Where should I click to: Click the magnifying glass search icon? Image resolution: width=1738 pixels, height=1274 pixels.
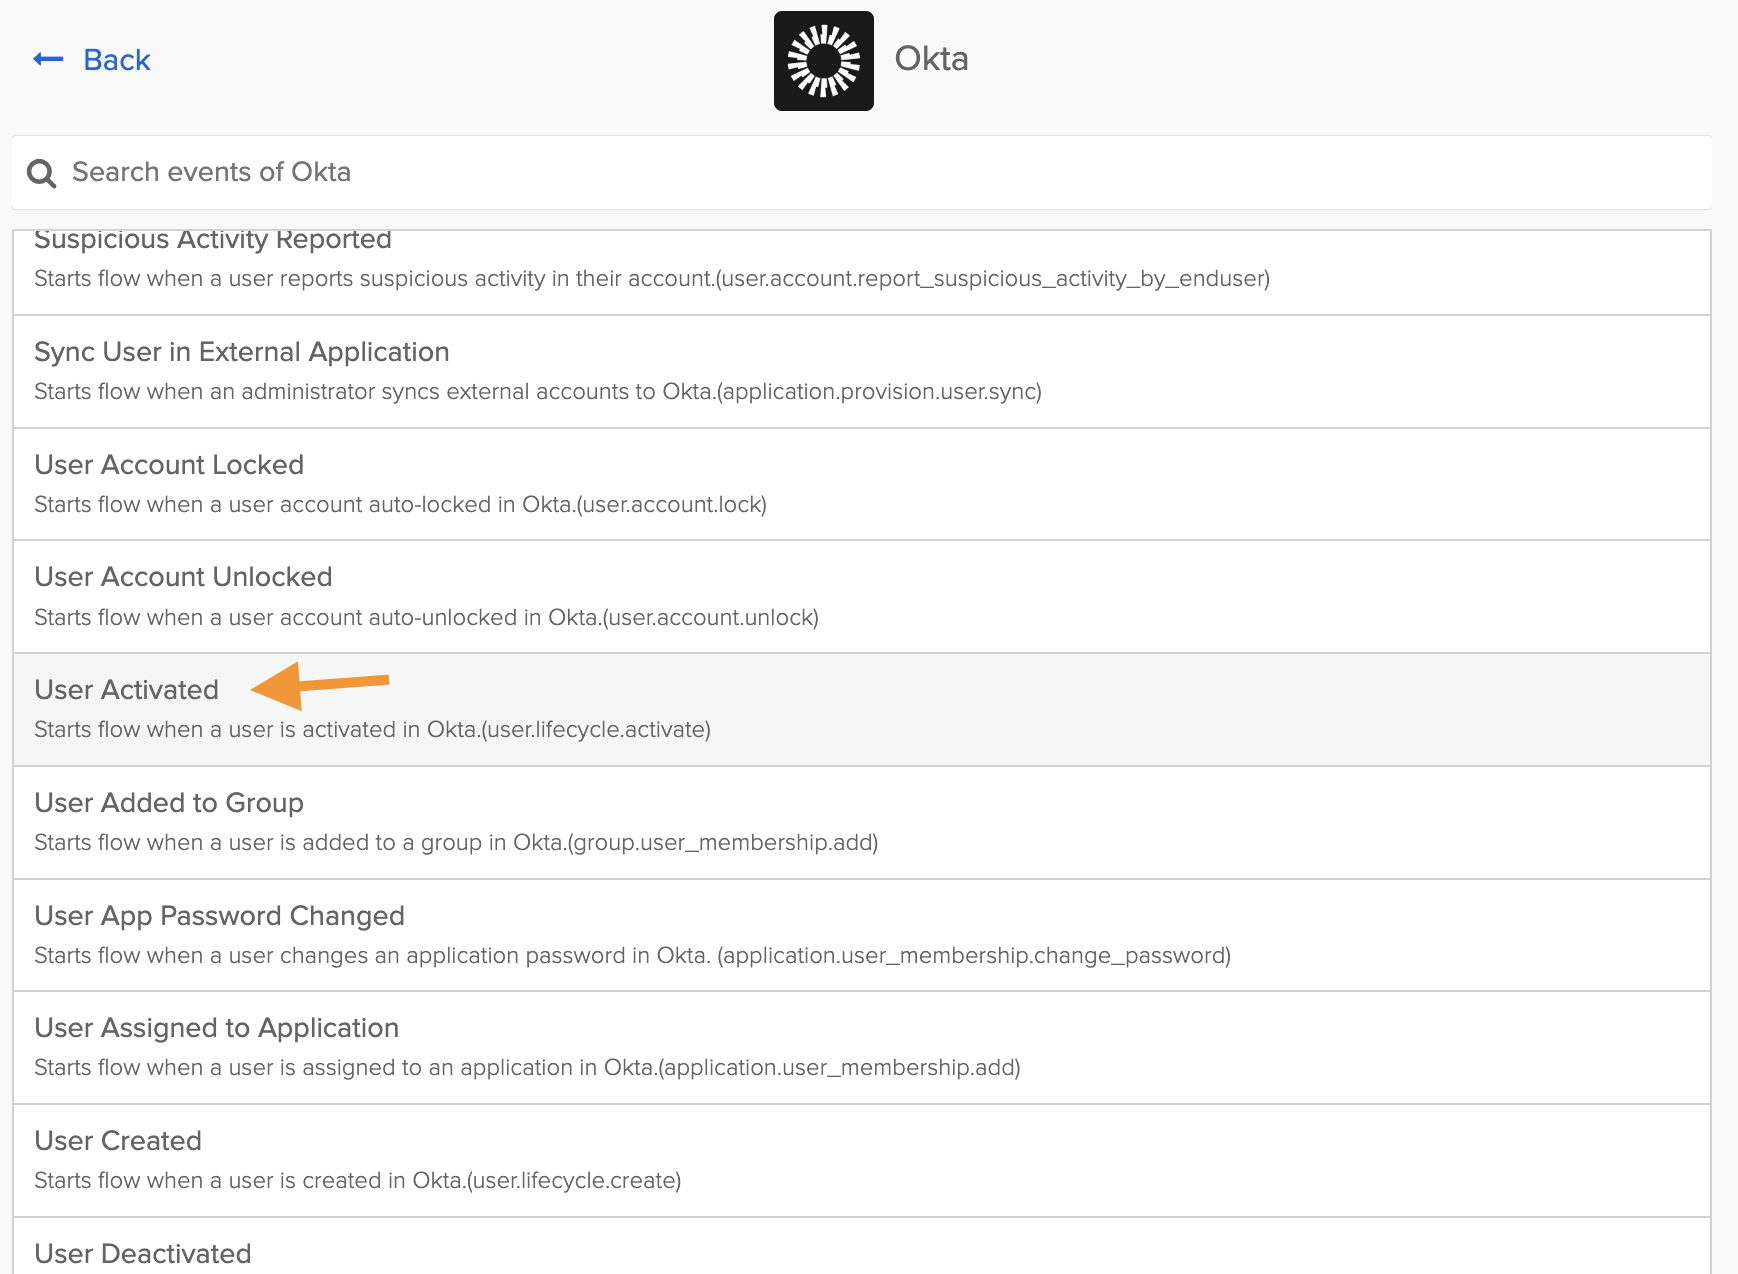(x=41, y=173)
